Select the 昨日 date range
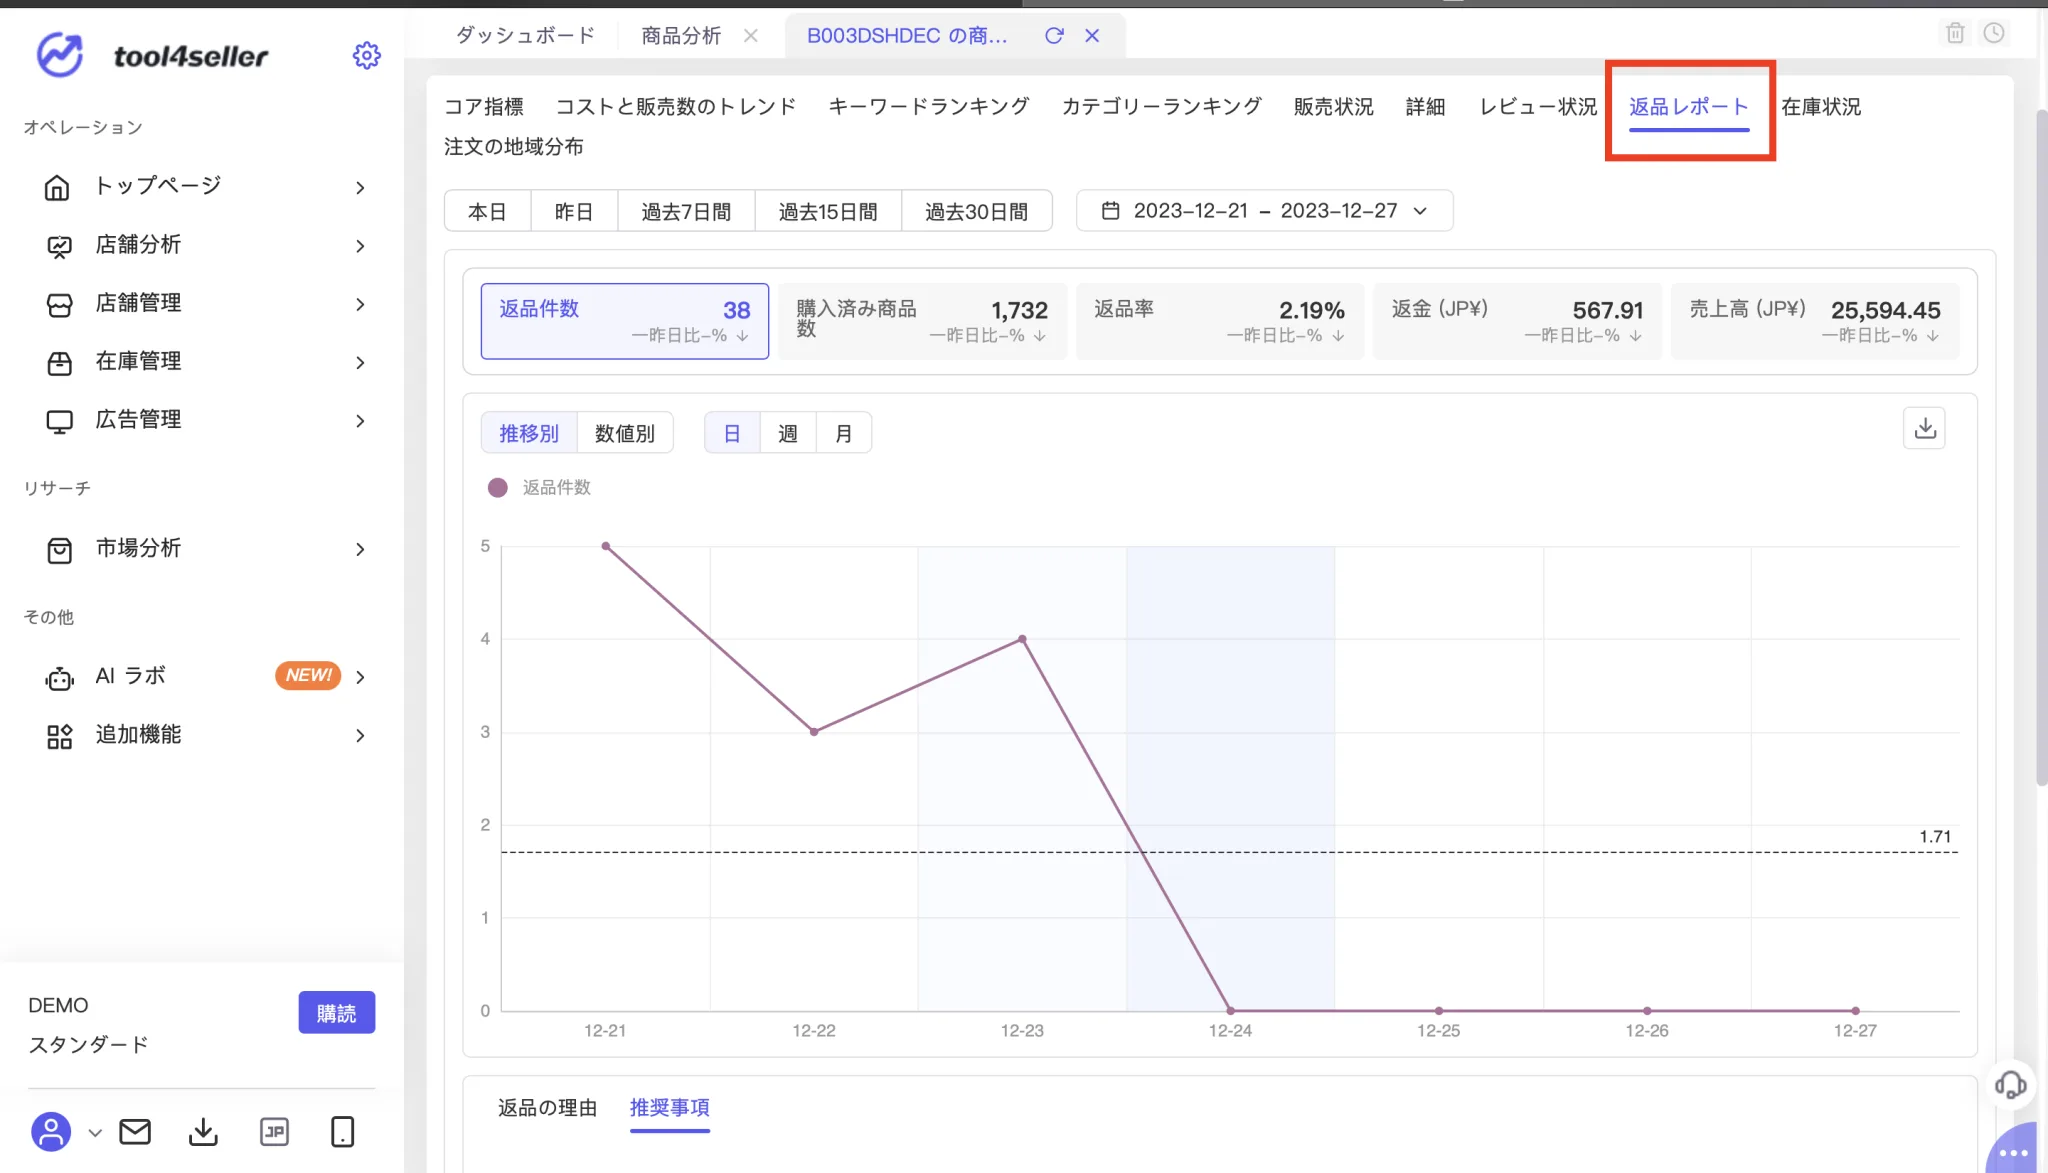Image resolution: width=2048 pixels, height=1173 pixels. (x=574, y=211)
